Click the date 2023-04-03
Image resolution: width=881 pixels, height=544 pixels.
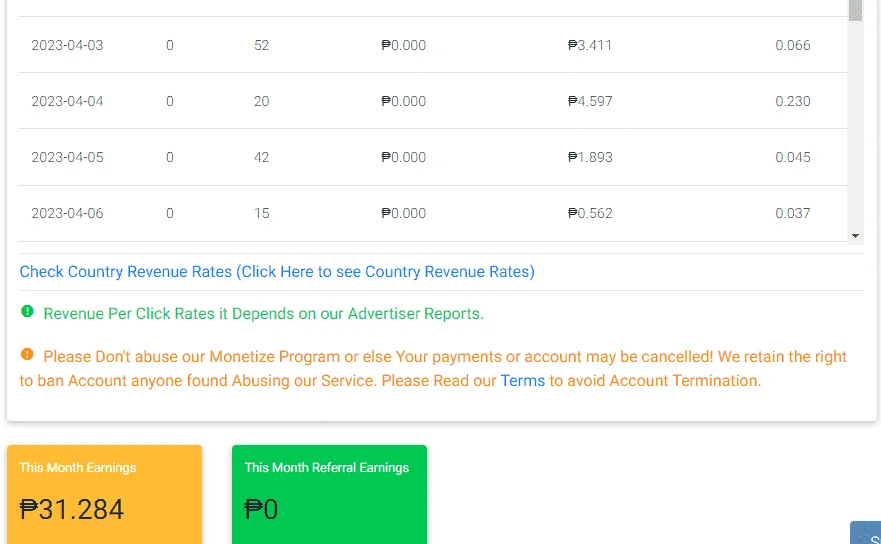point(67,45)
